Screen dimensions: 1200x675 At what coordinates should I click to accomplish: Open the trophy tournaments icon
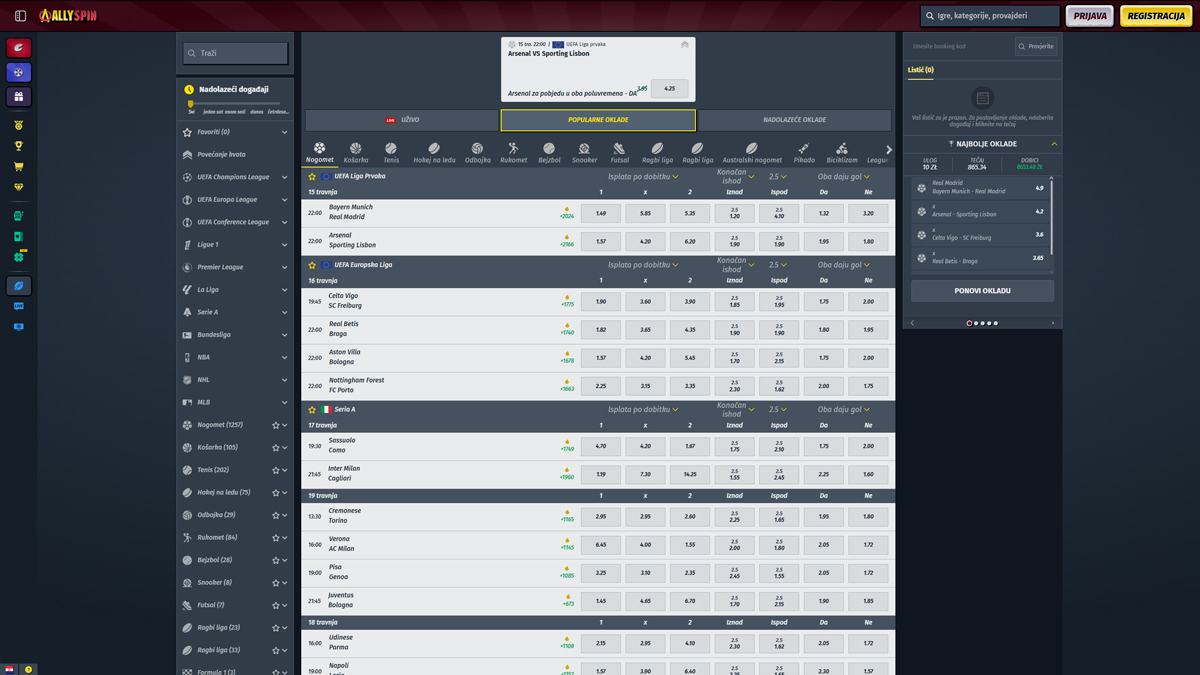tap(19, 146)
